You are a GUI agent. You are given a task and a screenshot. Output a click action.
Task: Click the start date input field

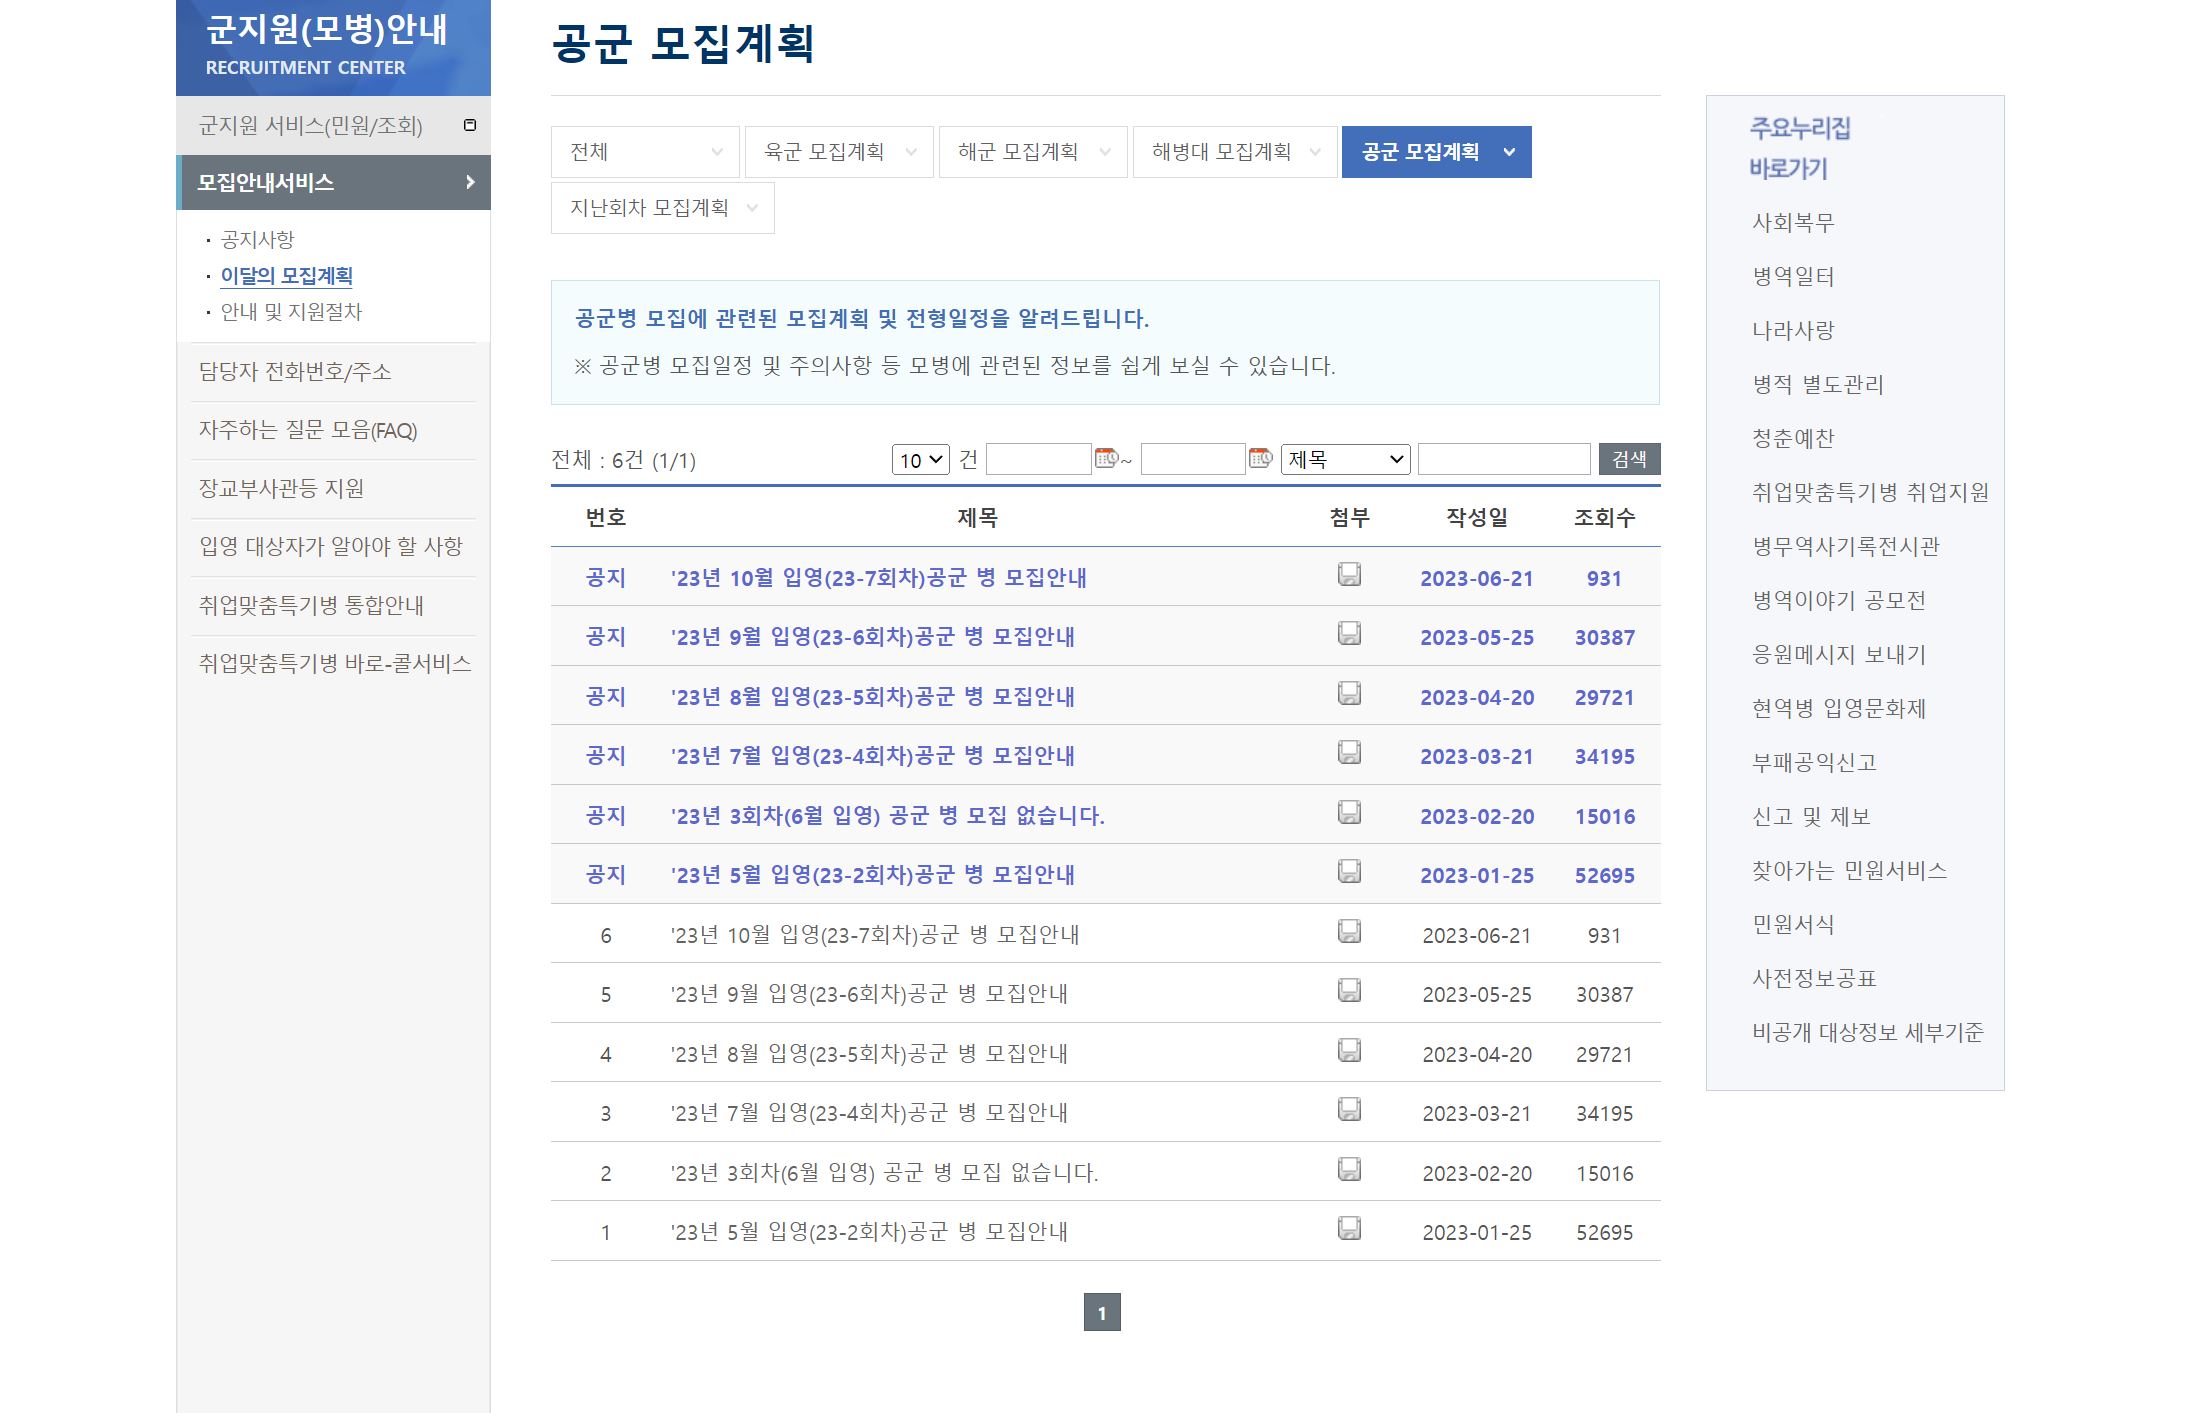(x=1038, y=459)
